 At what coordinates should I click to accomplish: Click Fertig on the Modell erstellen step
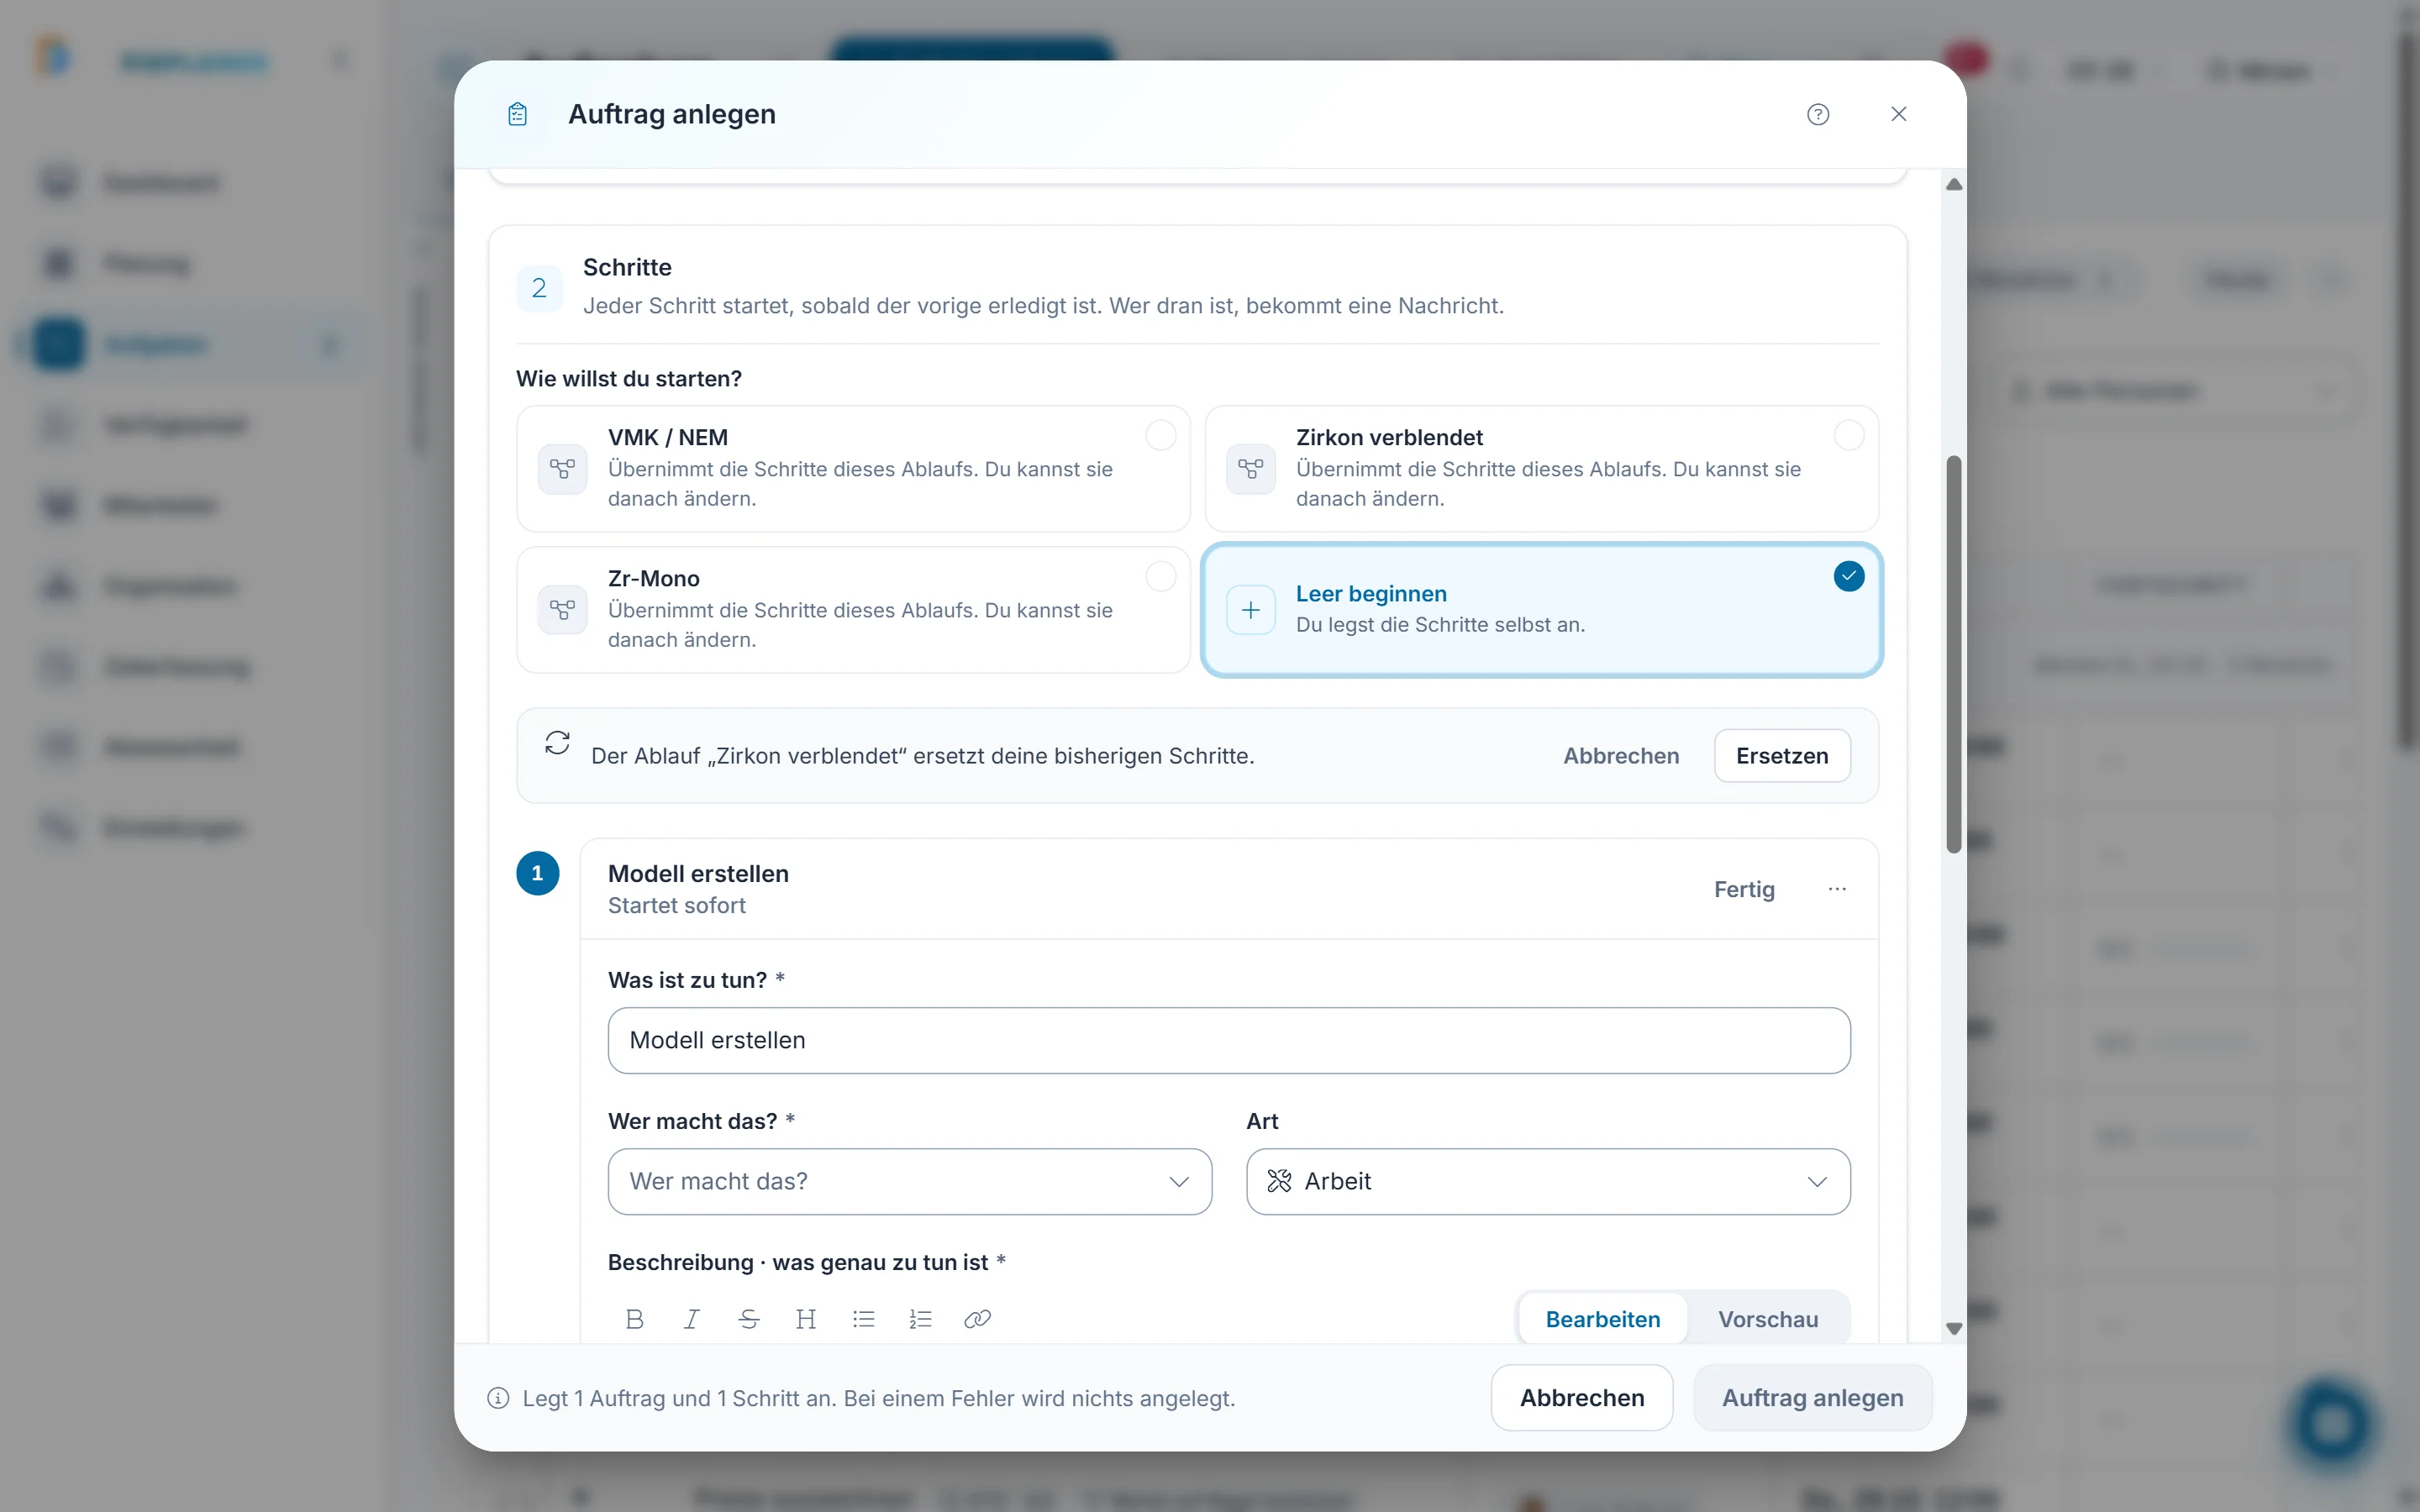point(1744,889)
